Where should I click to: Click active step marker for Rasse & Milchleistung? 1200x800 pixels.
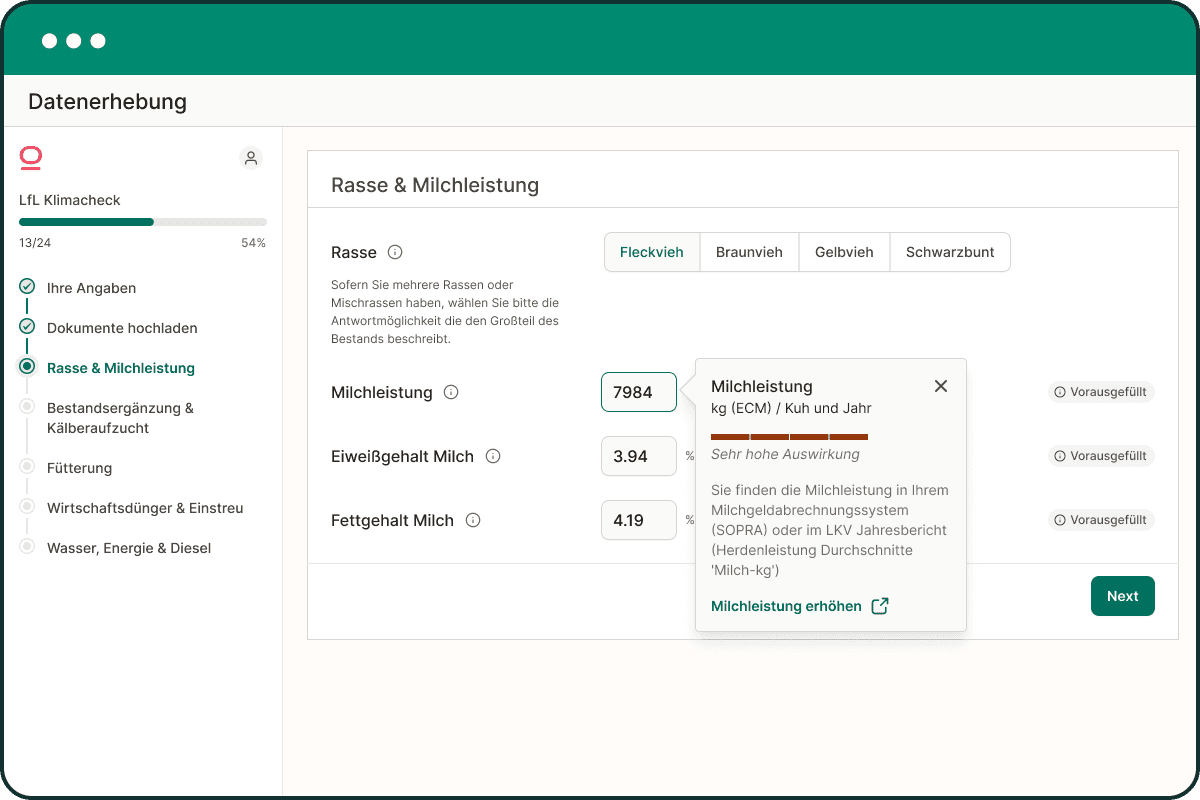coord(27,366)
